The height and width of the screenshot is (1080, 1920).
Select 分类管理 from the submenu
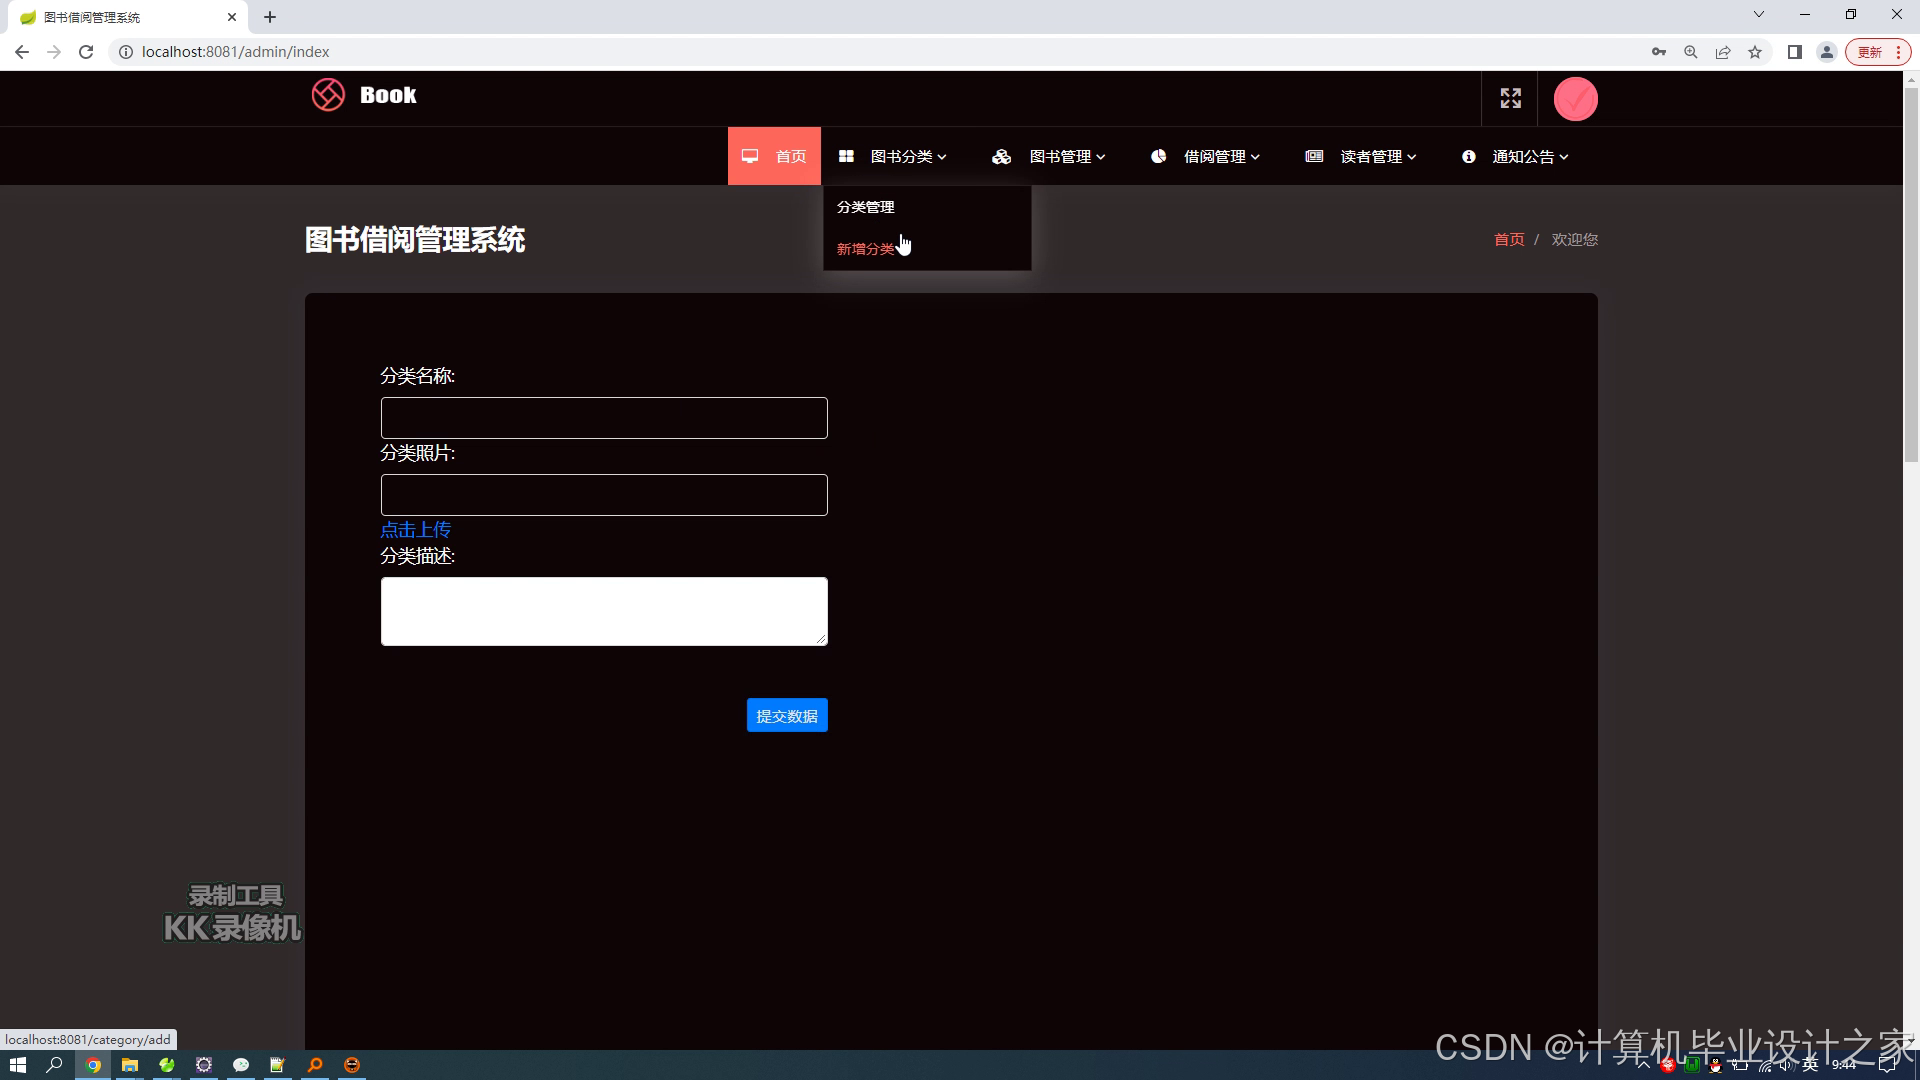click(866, 207)
